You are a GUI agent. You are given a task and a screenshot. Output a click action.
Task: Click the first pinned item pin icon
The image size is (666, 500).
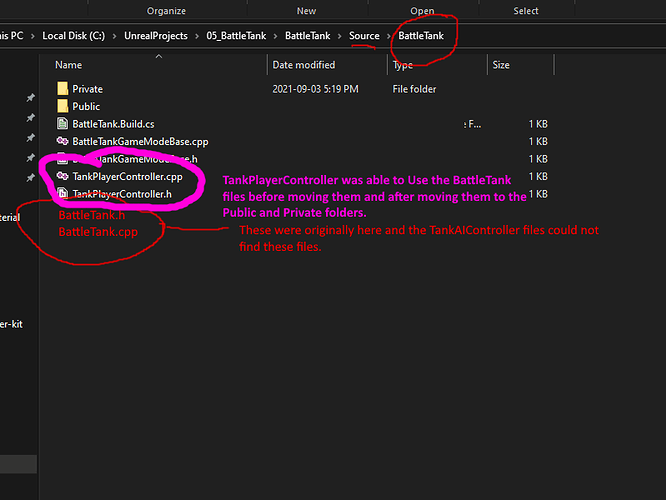[x=31, y=98]
